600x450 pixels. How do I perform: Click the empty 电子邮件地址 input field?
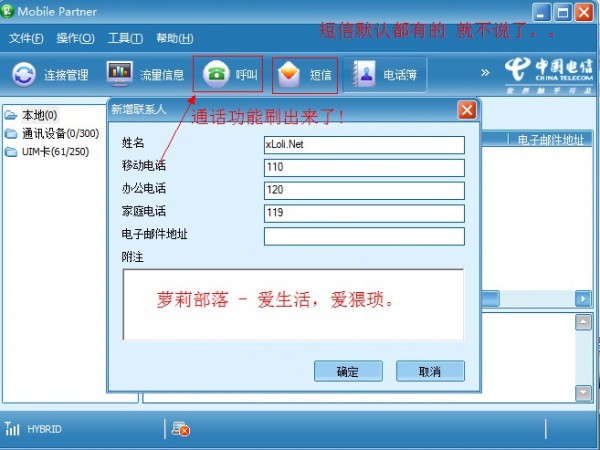pyautogui.click(x=364, y=236)
